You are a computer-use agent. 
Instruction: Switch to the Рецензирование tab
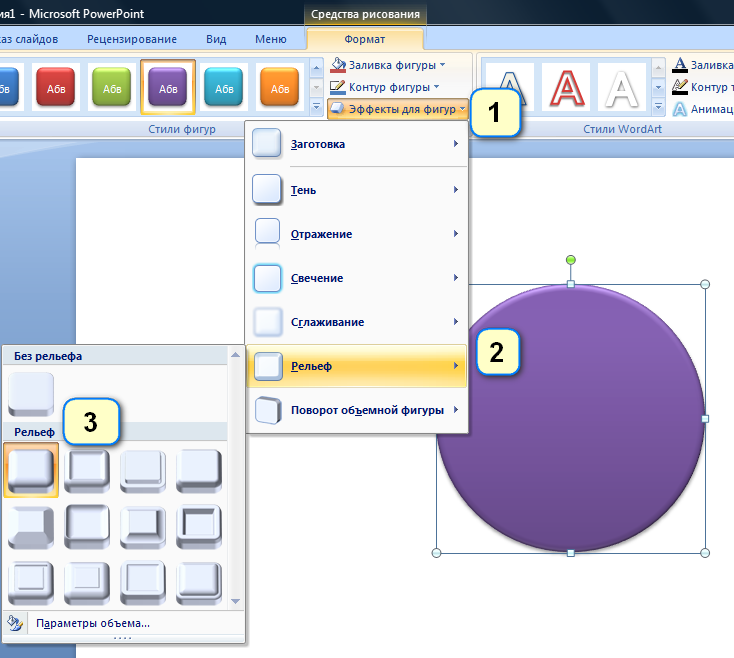tap(132, 39)
